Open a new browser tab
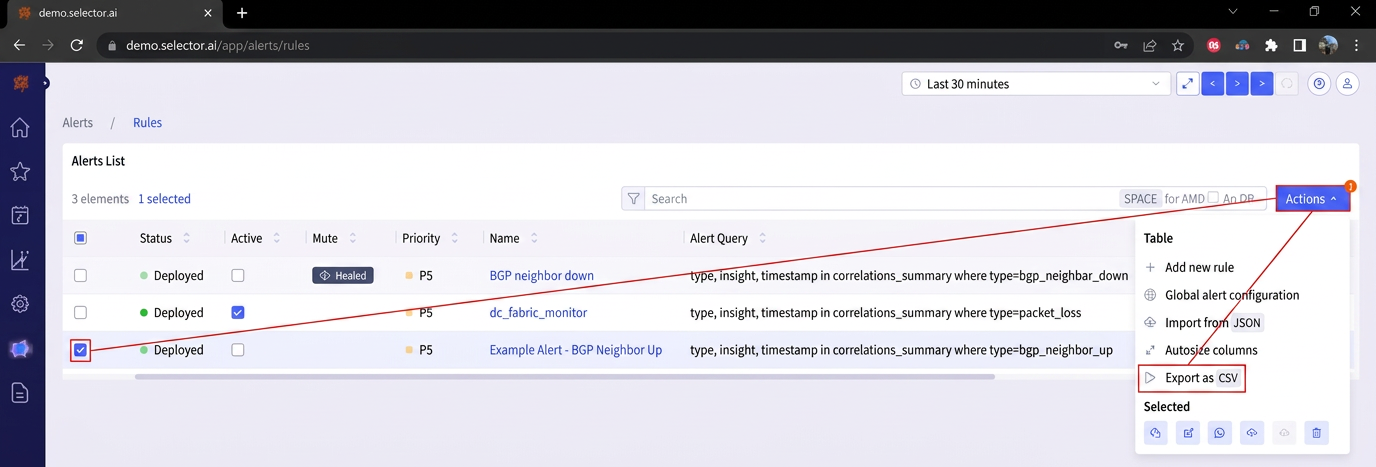The width and height of the screenshot is (1376, 467). click(x=242, y=13)
